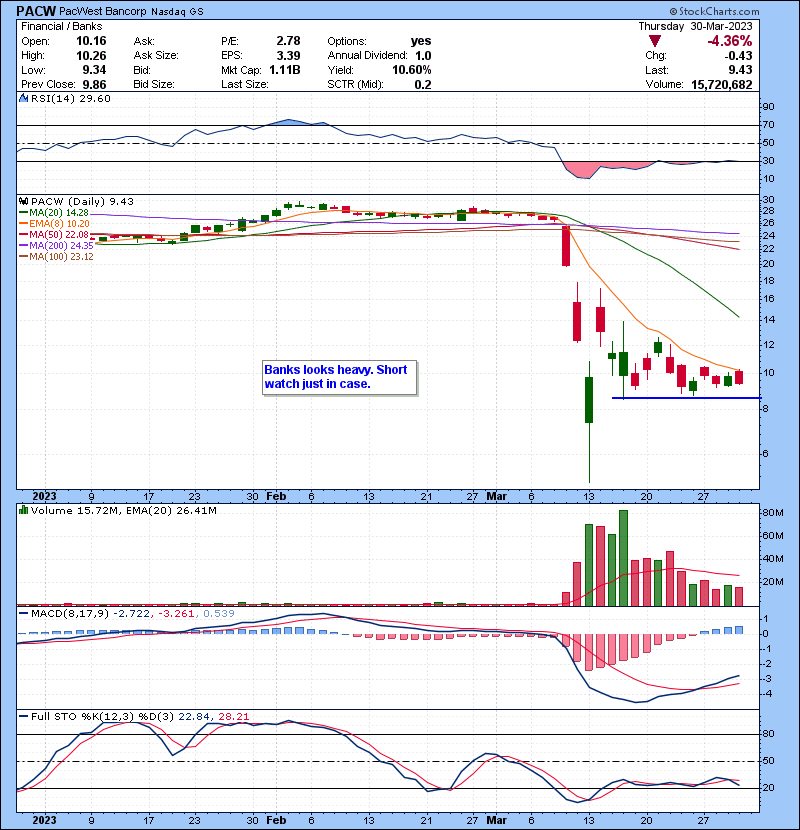Image resolution: width=800 pixels, height=830 pixels.
Task: Click the -4.36% percent change
Action: coord(730,41)
